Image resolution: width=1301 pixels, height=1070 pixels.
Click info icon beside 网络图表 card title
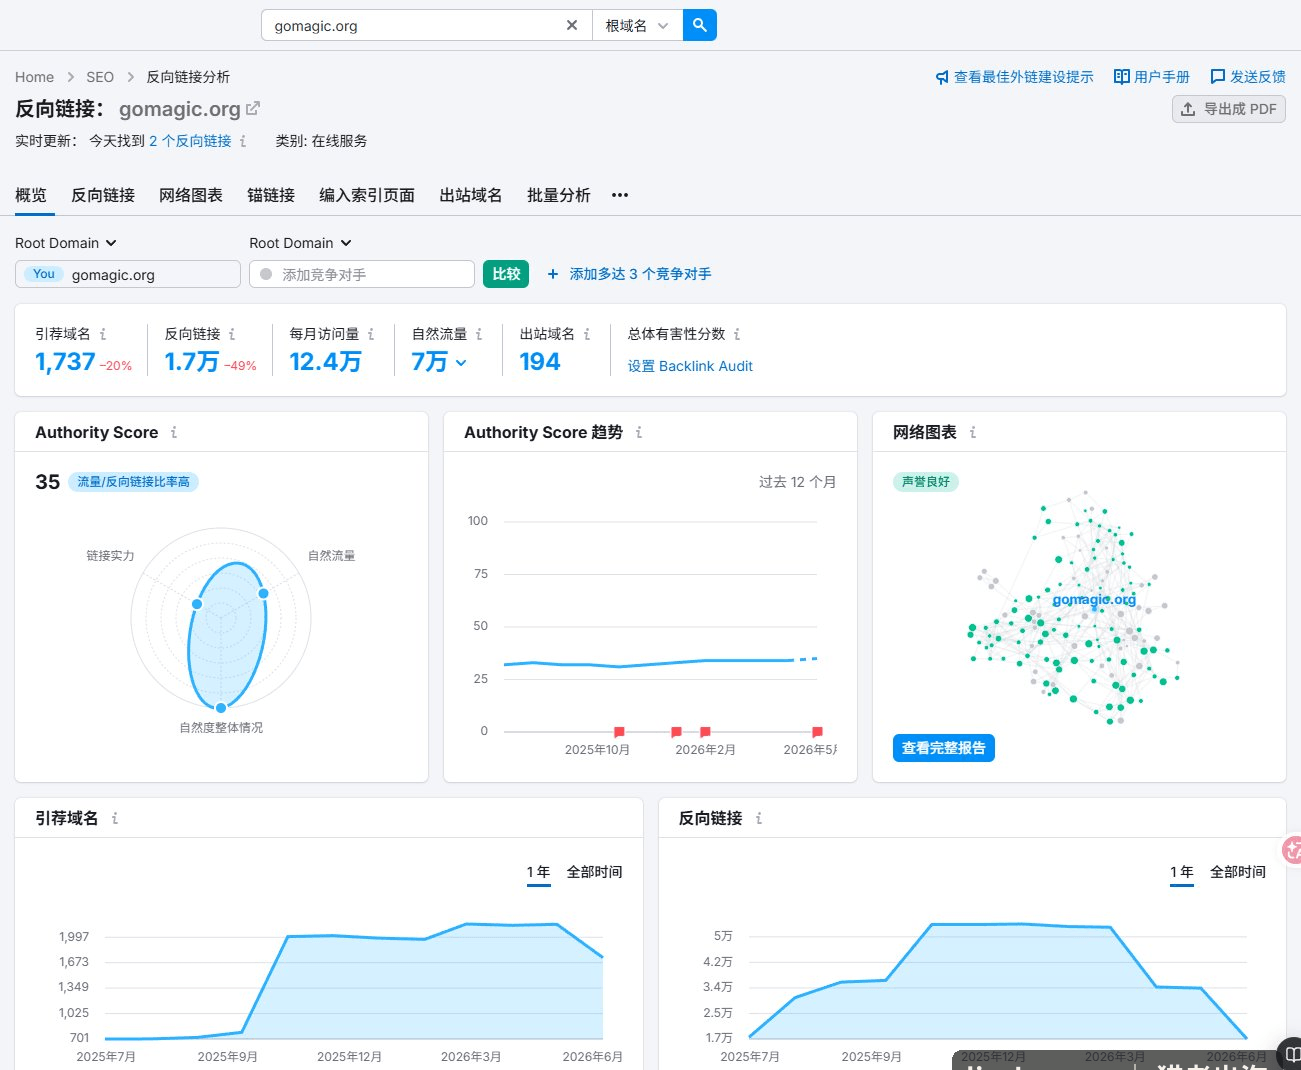pyautogui.click(x=973, y=432)
